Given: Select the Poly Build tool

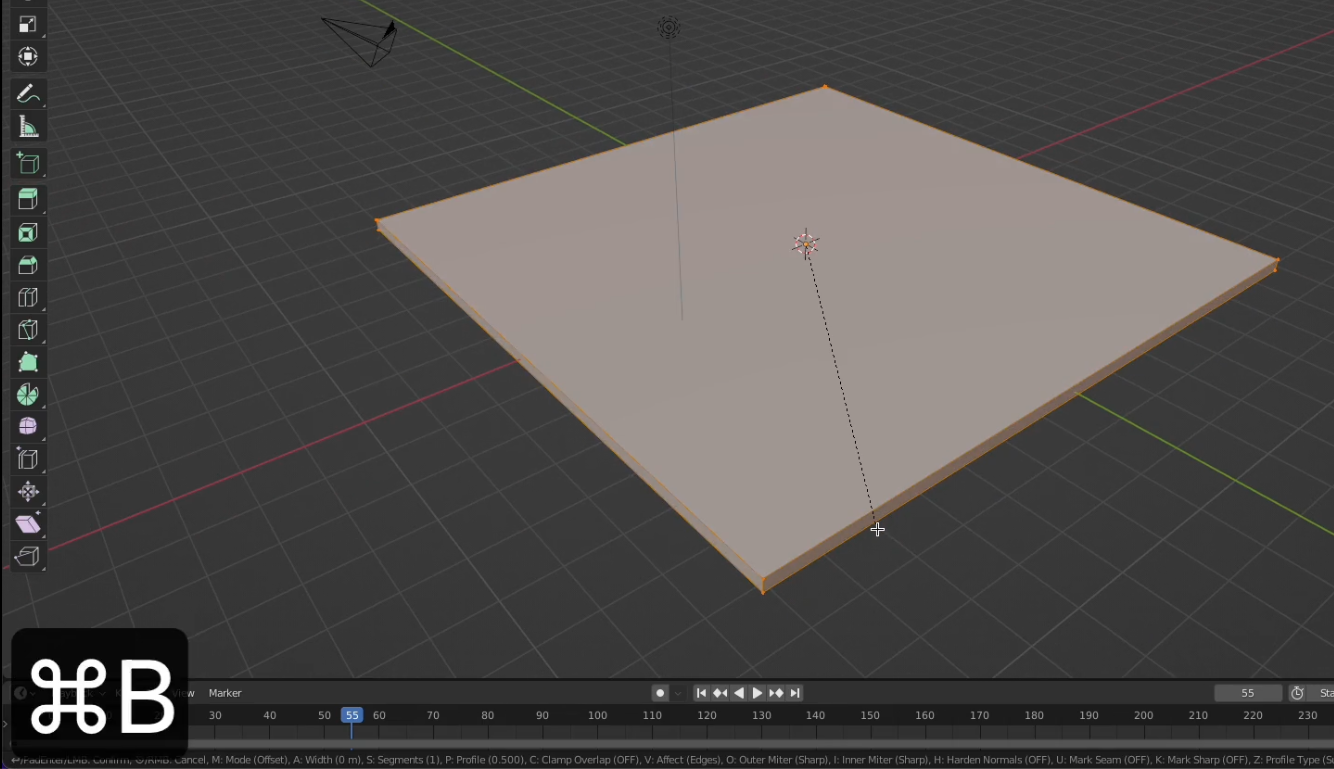Looking at the screenshot, I should coord(28,362).
